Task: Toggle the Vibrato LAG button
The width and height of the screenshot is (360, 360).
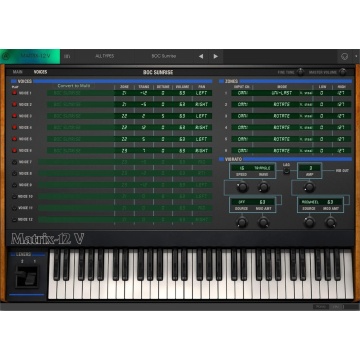Action: [x=286, y=171]
